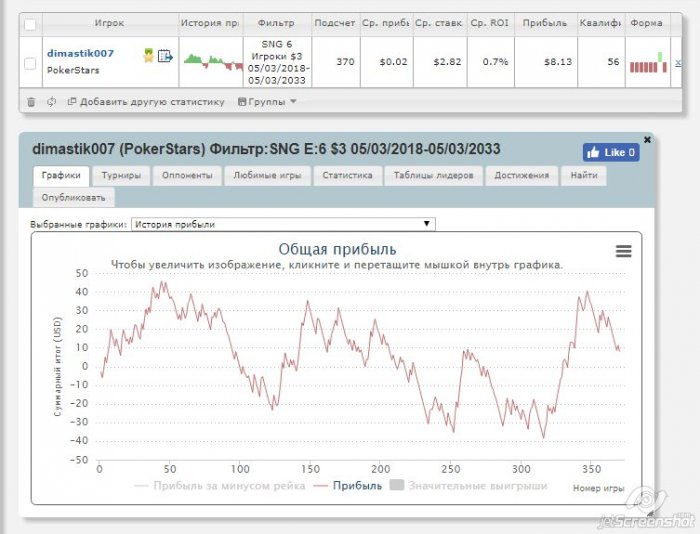Toggle the Прибыль series legend
The width and height of the screenshot is (700, 534).
pyautogui.click(x=348, y=486)
